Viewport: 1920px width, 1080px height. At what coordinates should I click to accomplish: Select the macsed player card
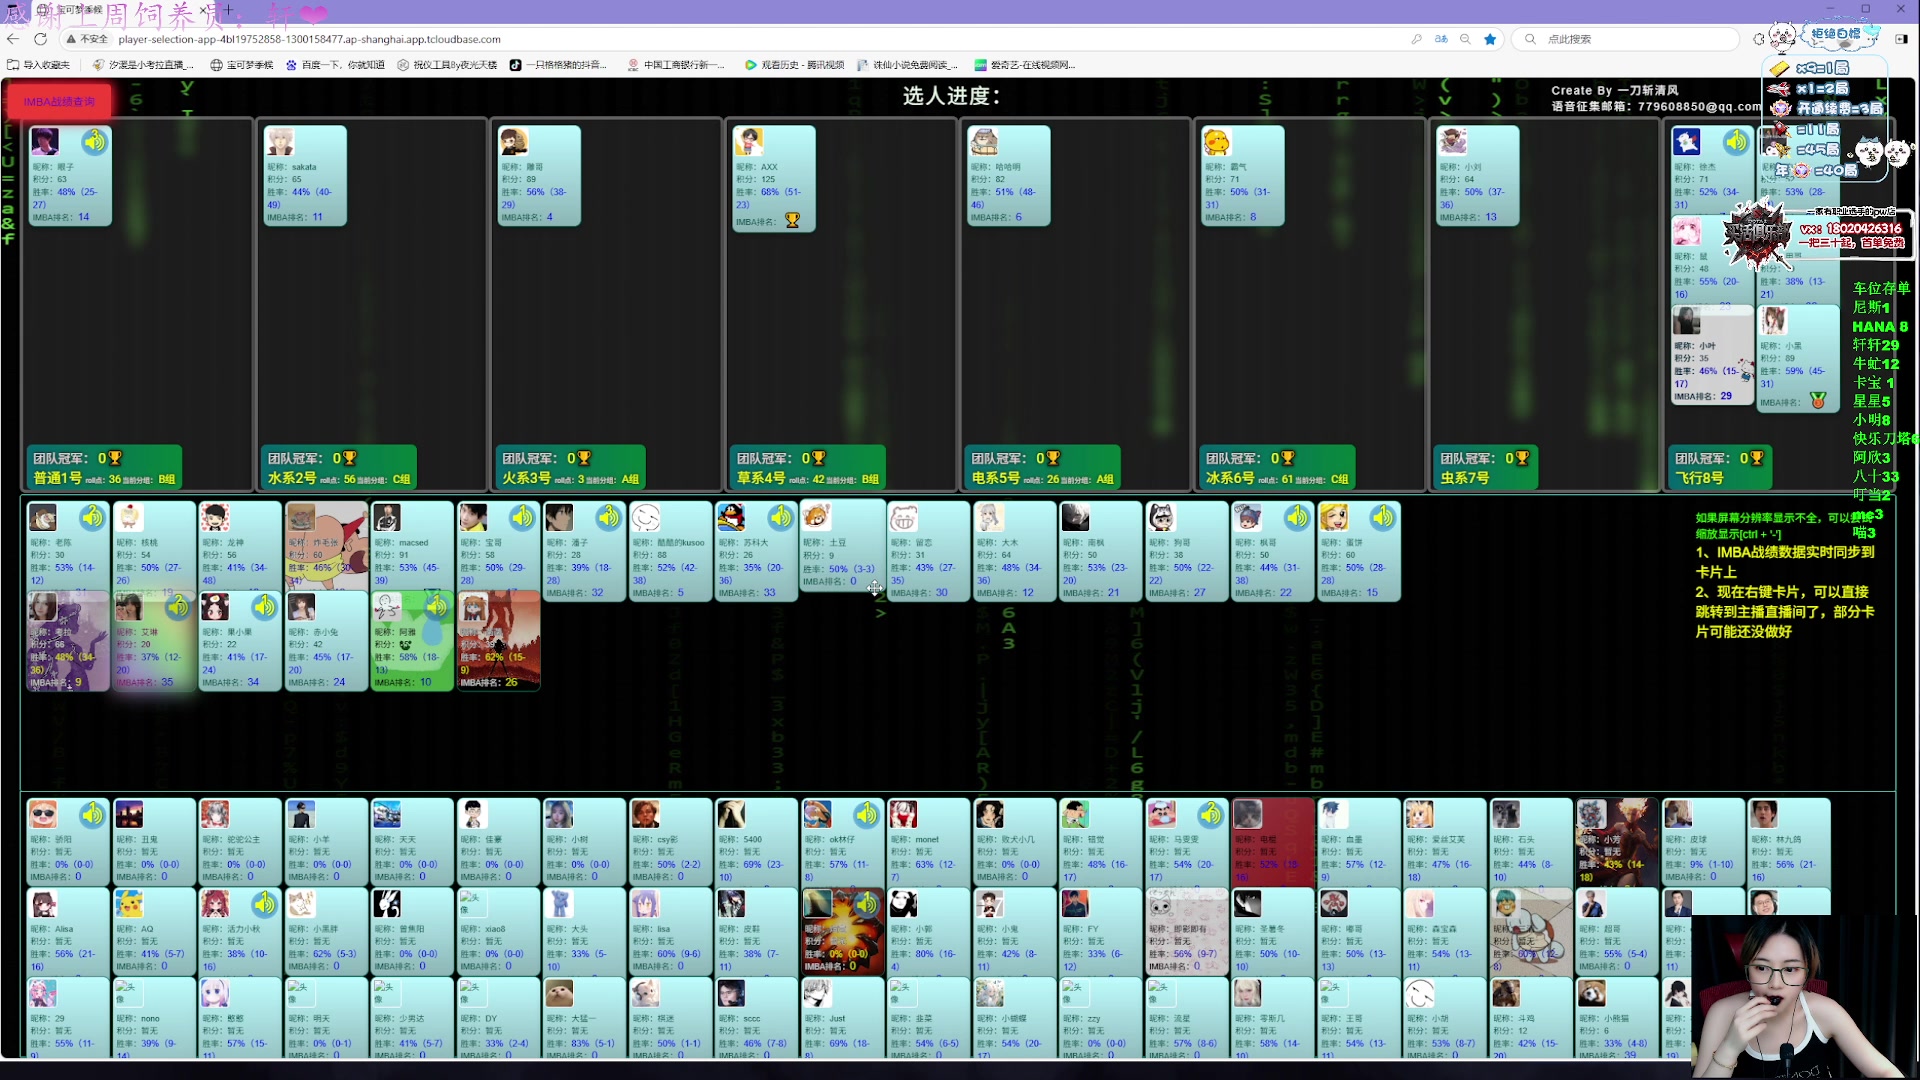(412, 545)
